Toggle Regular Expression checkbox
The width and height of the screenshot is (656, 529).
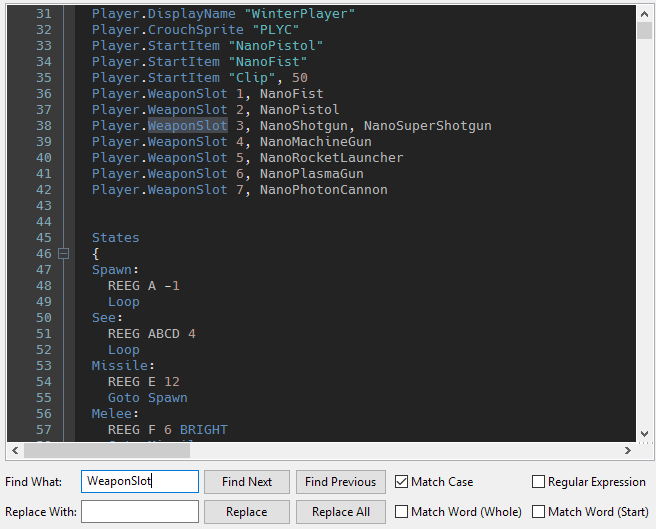tap(539, 482)
